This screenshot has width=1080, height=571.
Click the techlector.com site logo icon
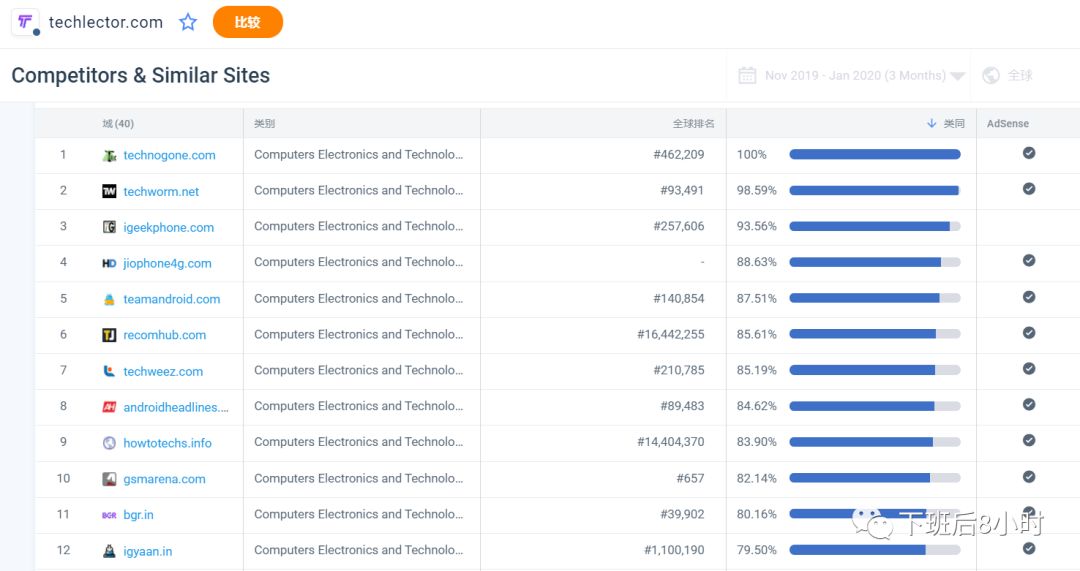25,22
